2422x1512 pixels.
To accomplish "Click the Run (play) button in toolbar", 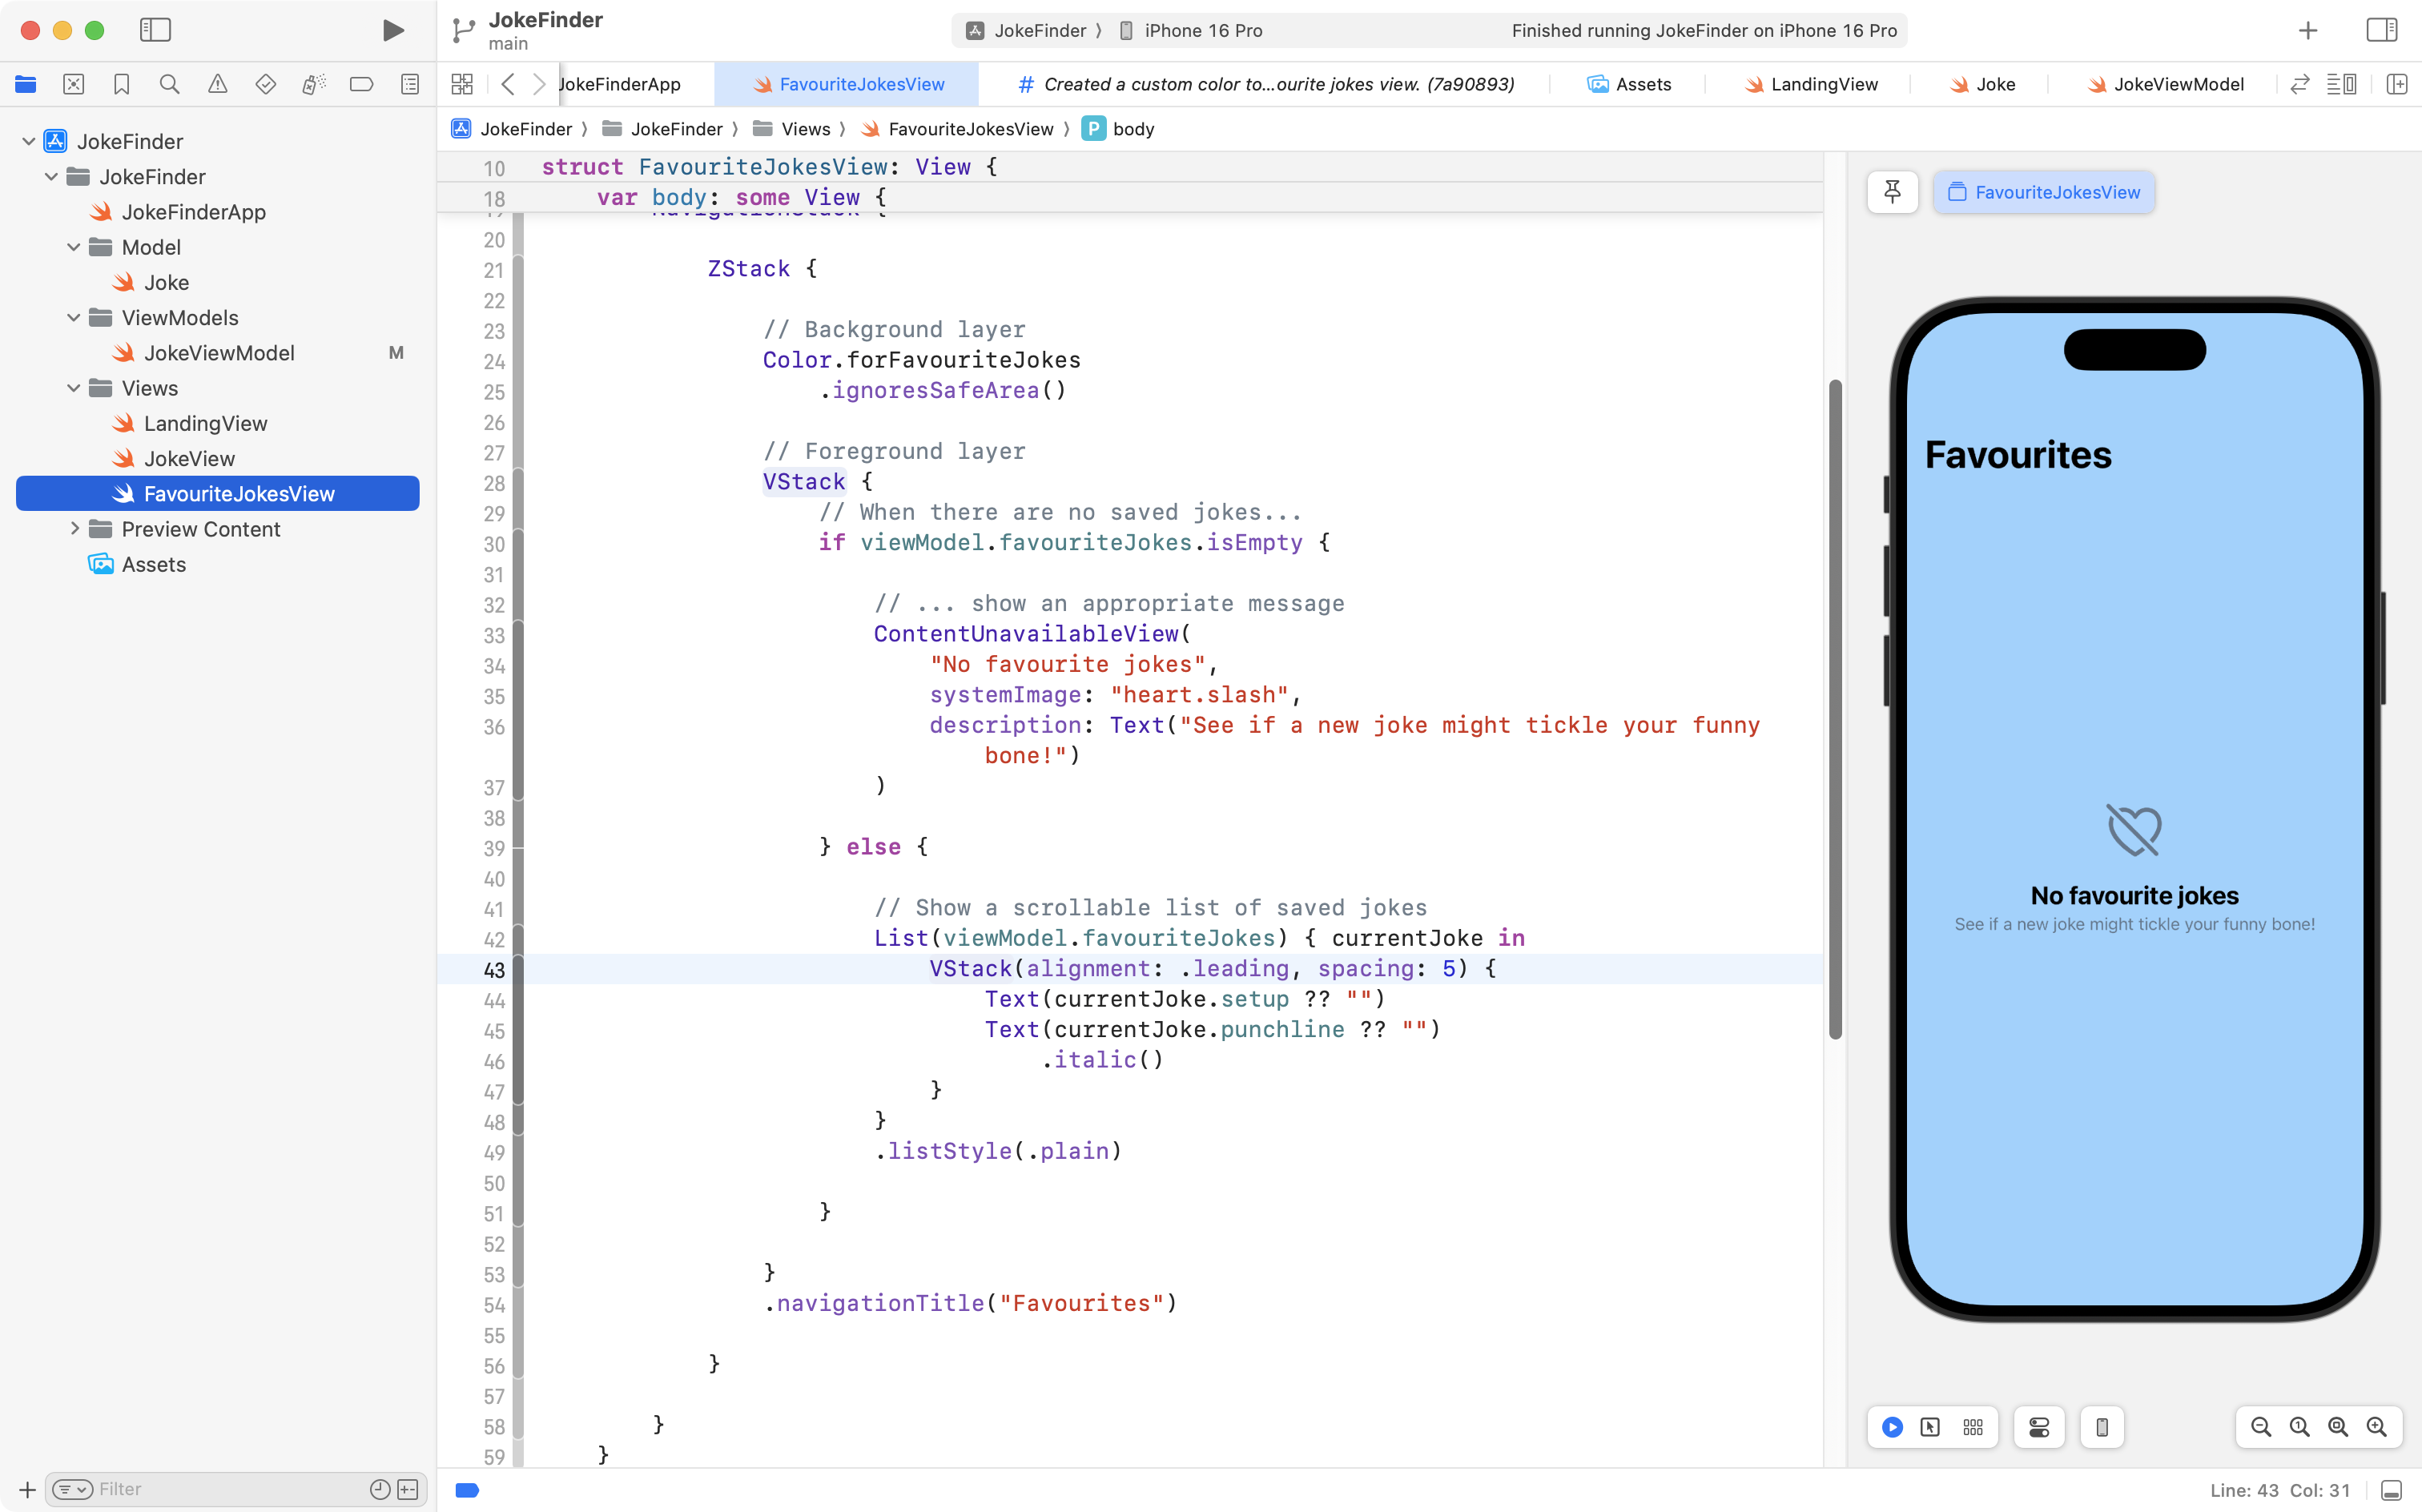I will coord(393,30).
